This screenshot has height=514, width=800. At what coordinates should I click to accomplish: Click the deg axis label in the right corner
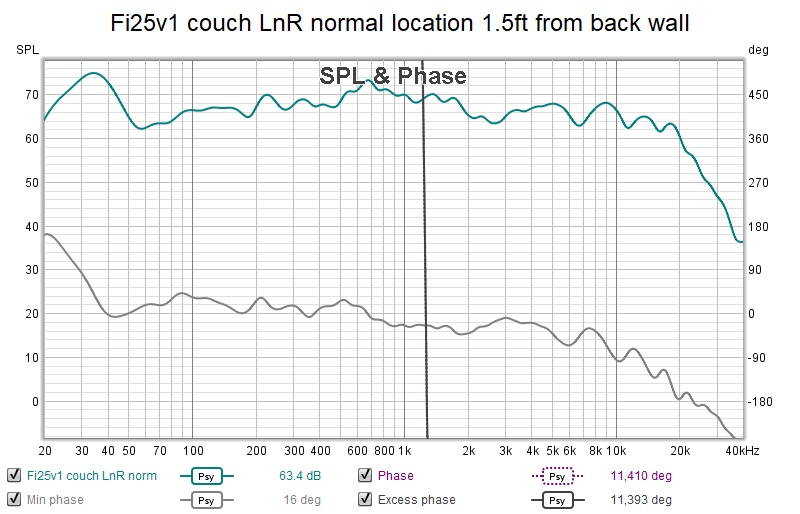point(758,50)
